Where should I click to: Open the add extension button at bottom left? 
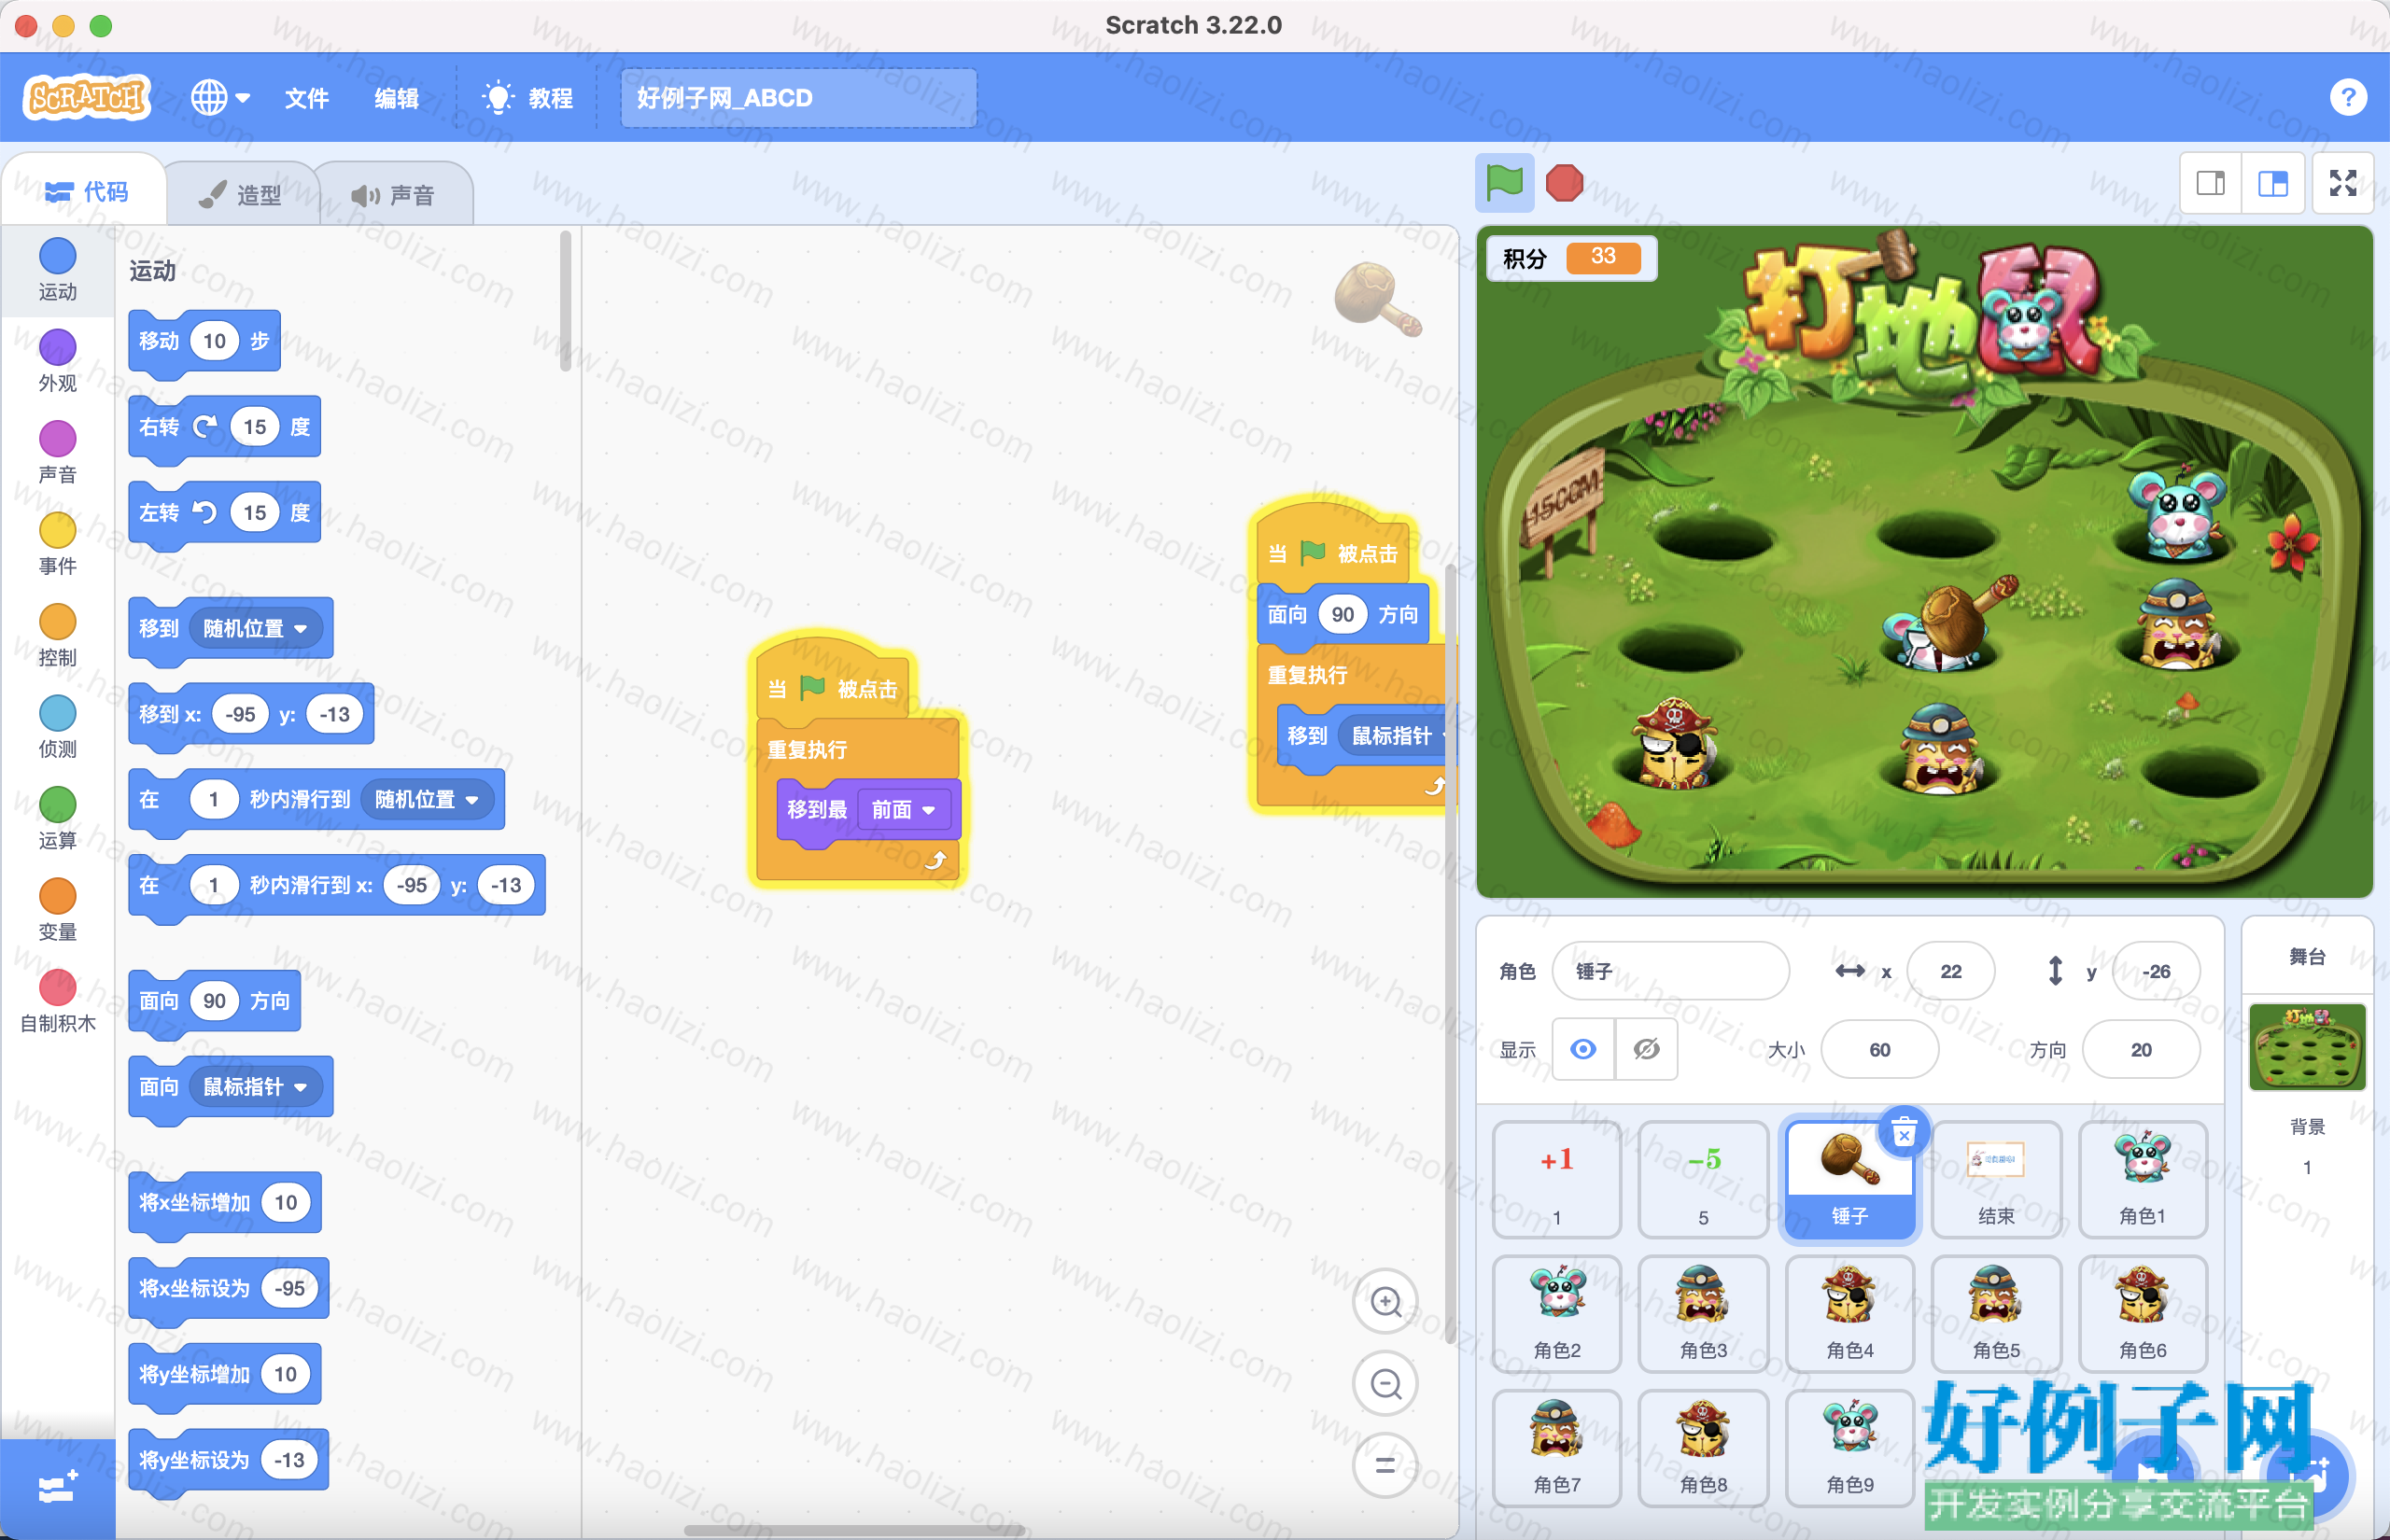pos(57,1489)
